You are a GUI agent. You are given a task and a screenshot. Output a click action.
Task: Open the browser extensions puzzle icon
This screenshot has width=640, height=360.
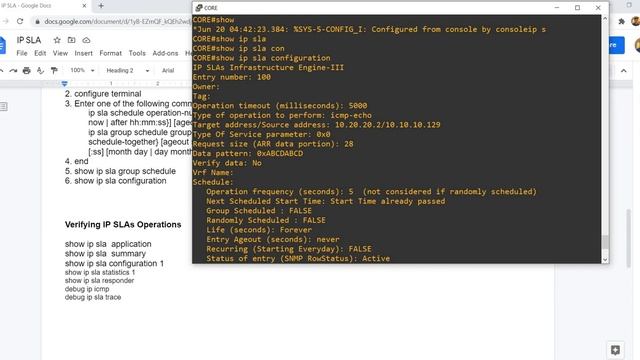tap(622, 21)
